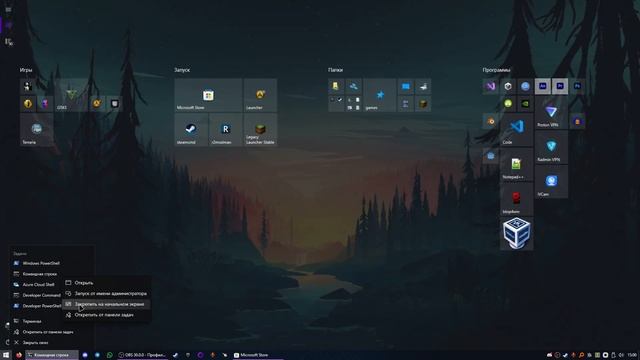Switch to Microsoft Store taskbar button
Viewport: 640px width, 360px height.
click(258, 355)
